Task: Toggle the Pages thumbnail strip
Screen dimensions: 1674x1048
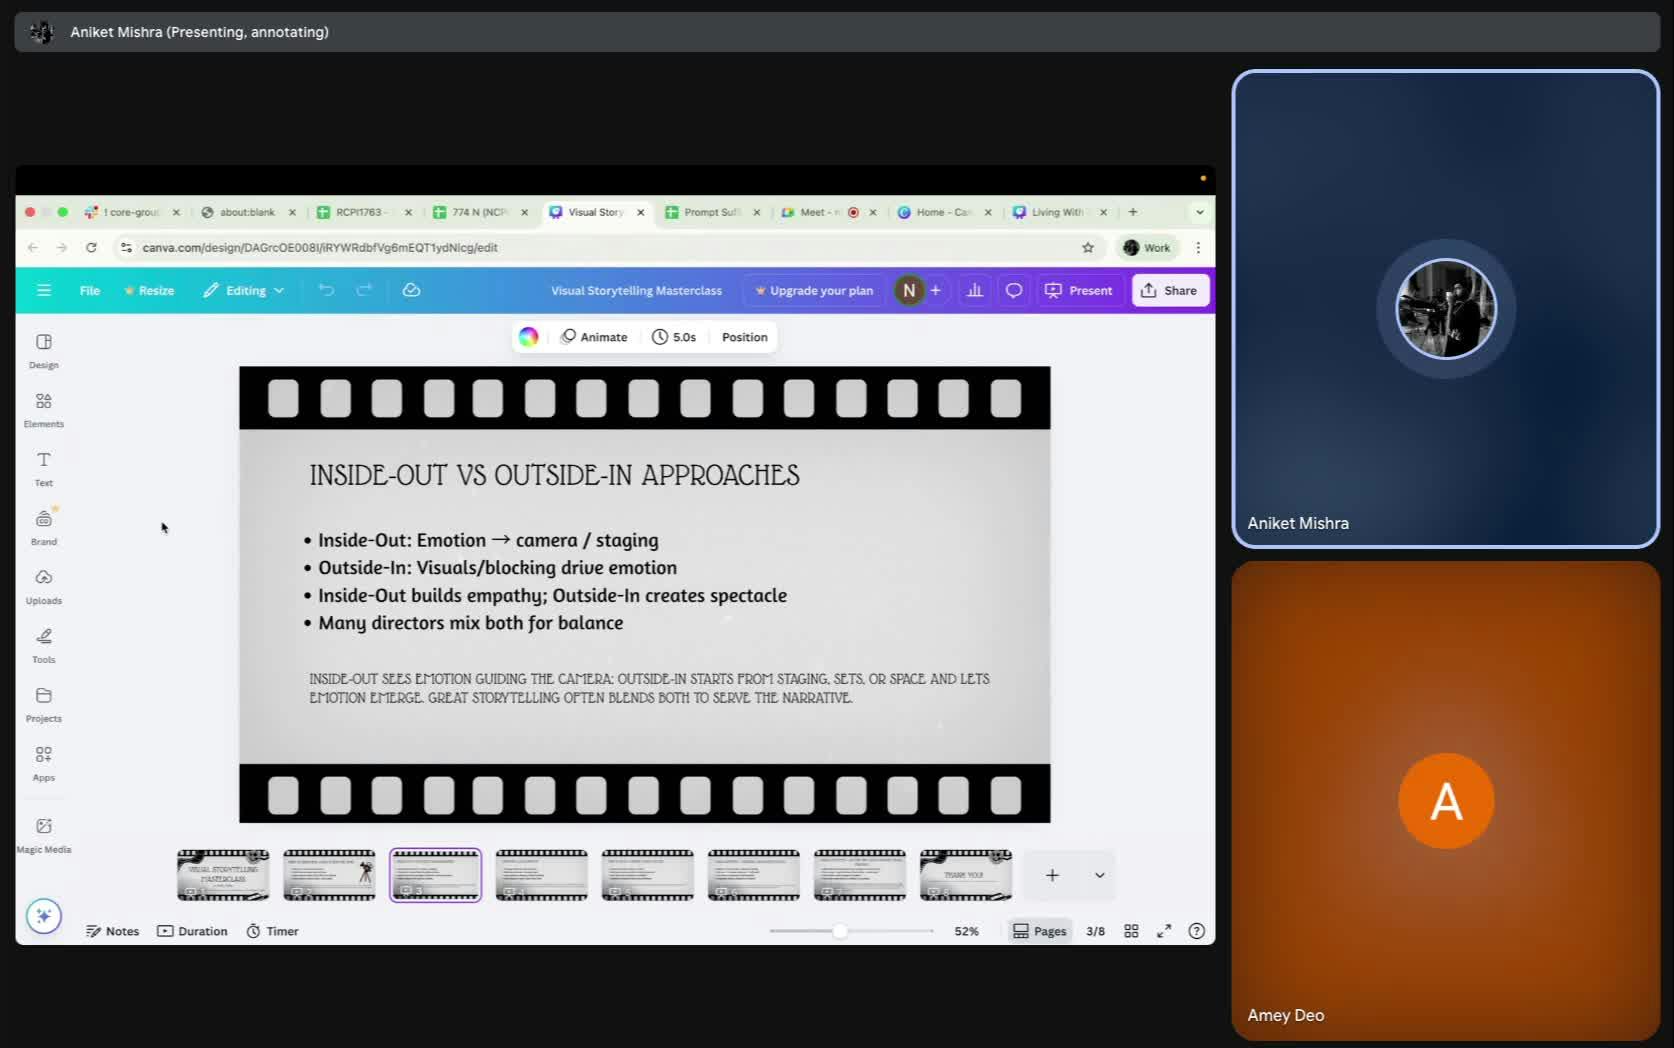Action: coord(1040,931)
